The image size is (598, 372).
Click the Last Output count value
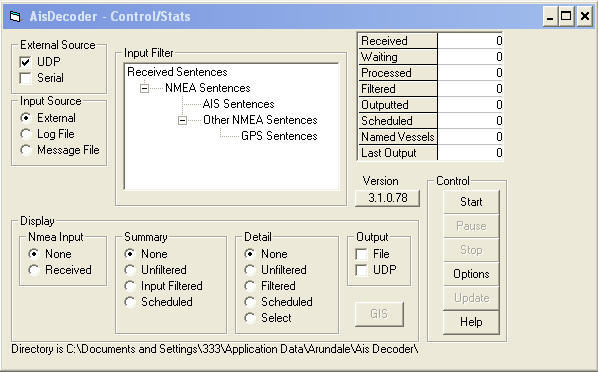tap(470, 153)
